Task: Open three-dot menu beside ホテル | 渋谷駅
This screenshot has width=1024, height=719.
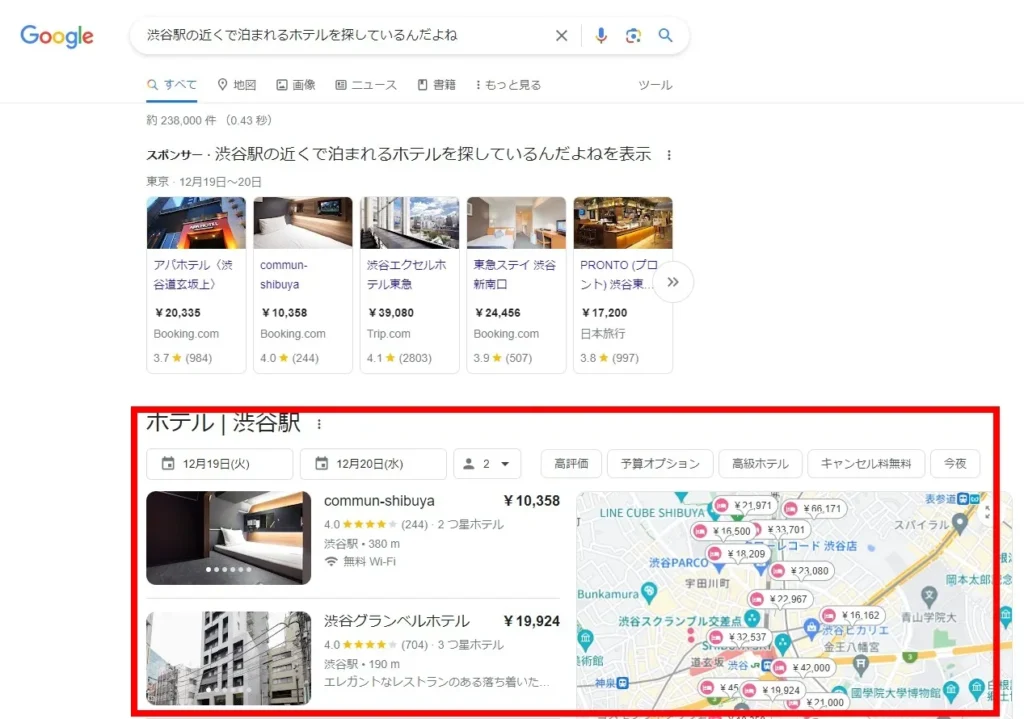Action: pyautogui.click(x=319, y=424)
